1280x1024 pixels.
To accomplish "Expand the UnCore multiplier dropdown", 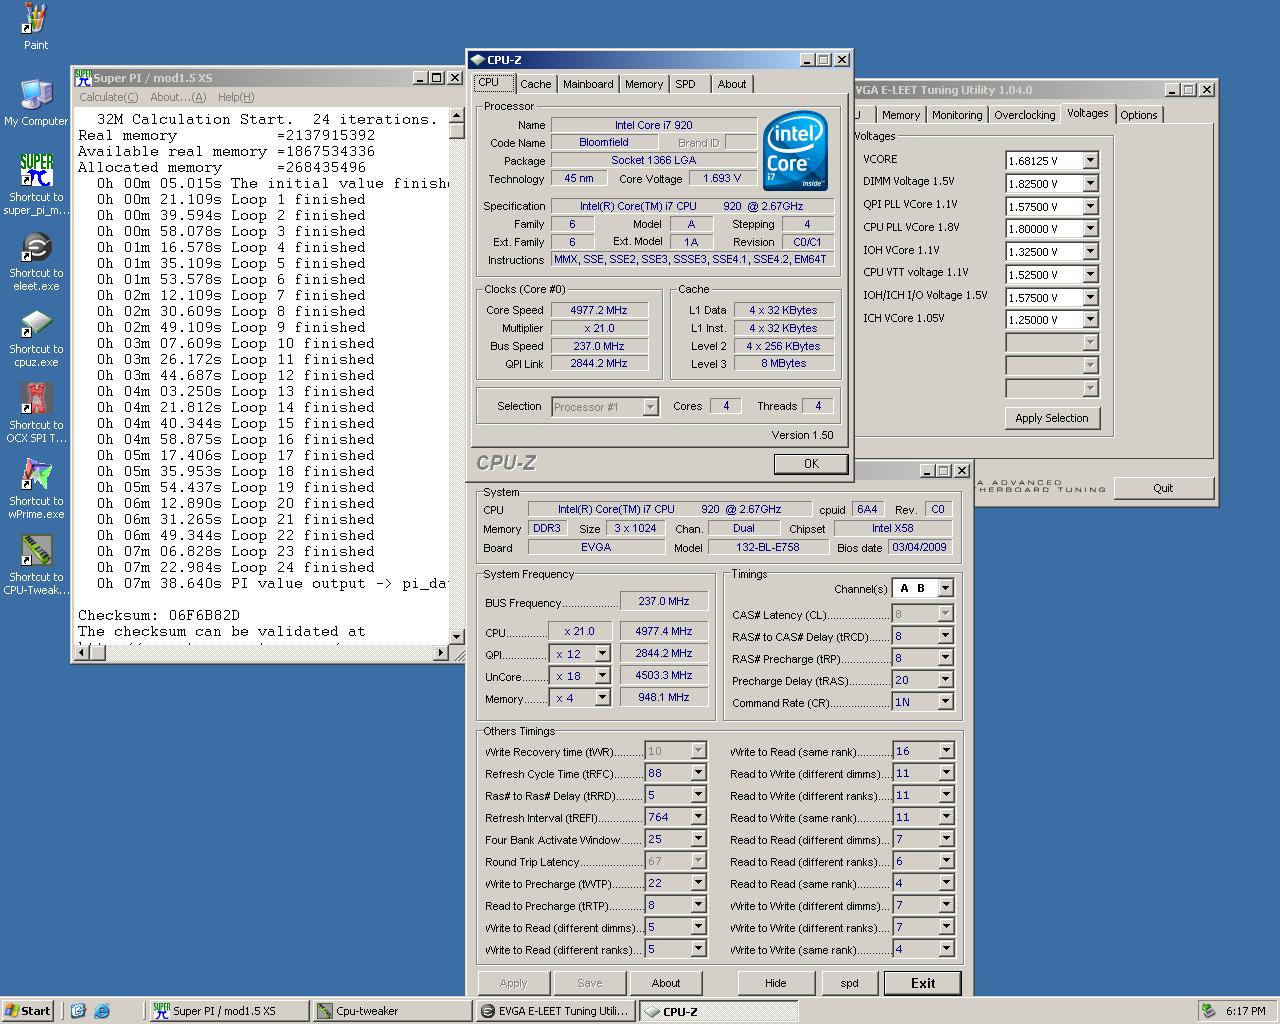I will point(602,675).
